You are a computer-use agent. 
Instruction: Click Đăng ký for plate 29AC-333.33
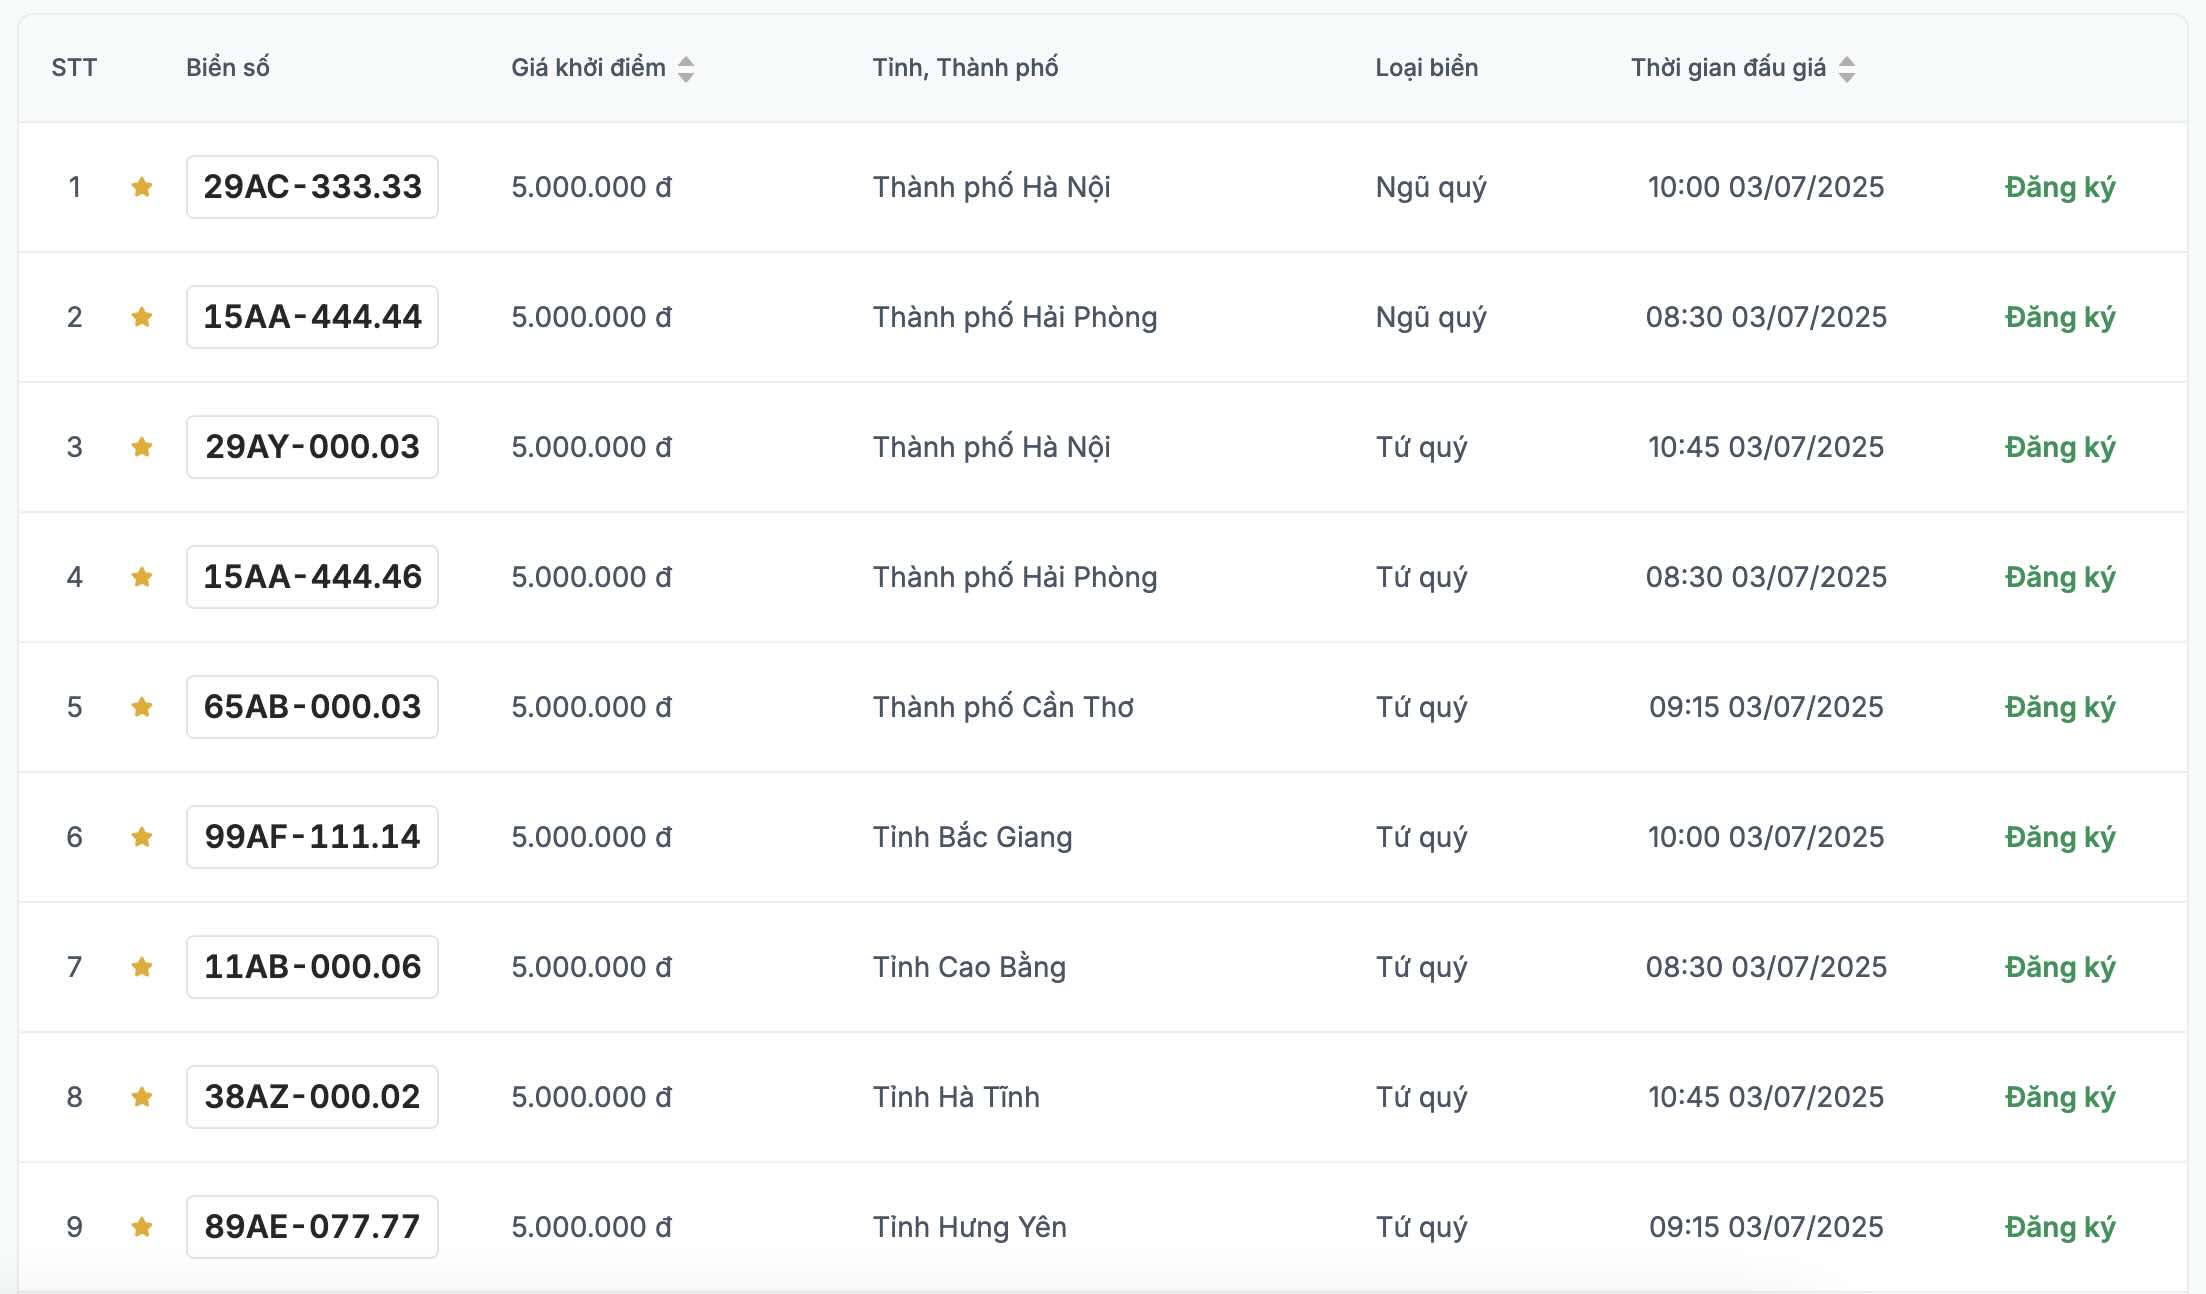pos(2060,187)
